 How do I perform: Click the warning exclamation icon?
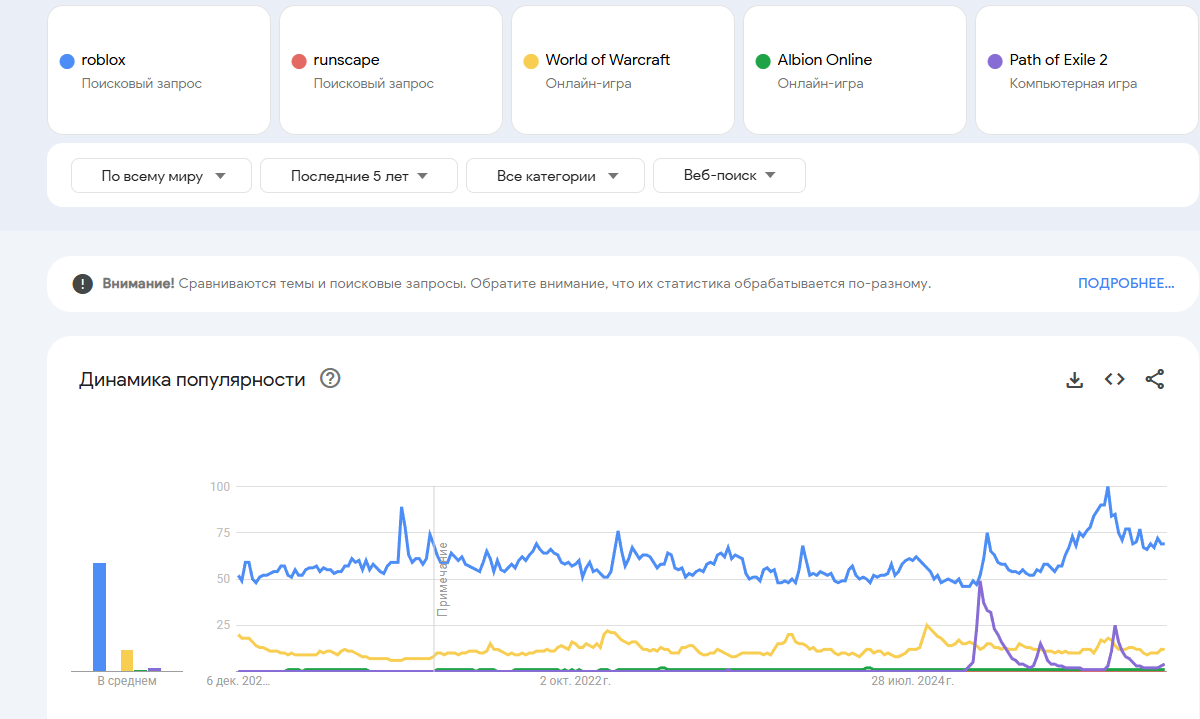[x=83, y=284]
